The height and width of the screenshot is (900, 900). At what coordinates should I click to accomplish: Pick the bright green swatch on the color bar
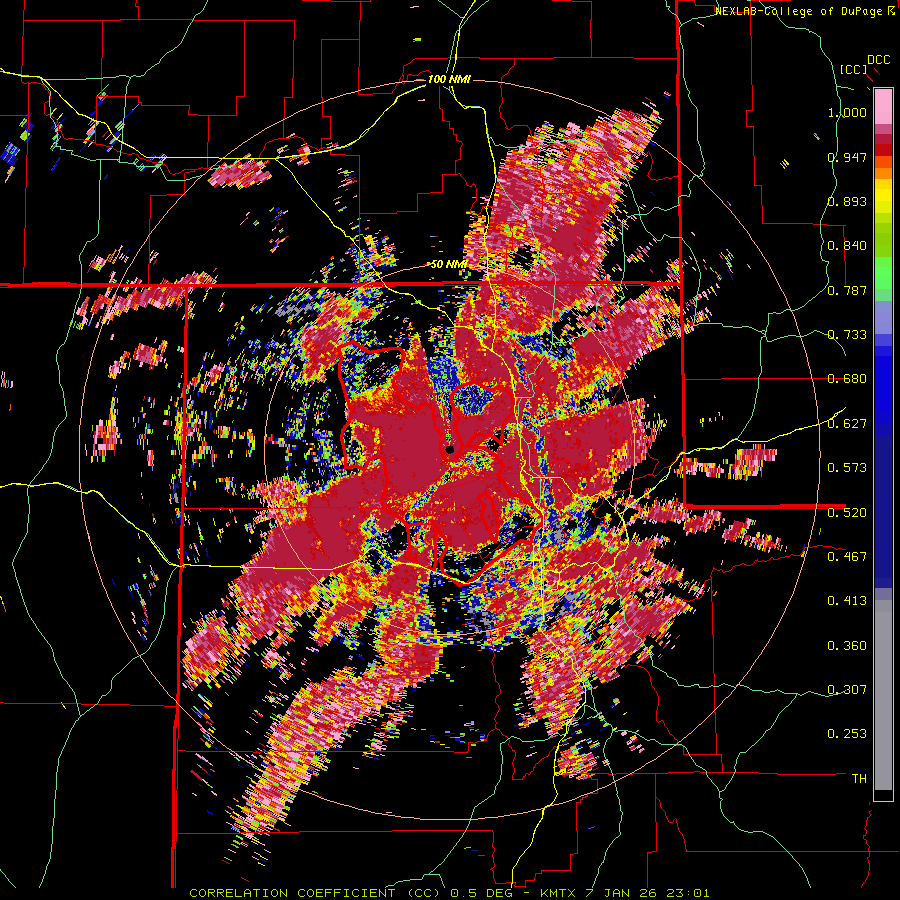pyautogui.click(x=883, y=273)
